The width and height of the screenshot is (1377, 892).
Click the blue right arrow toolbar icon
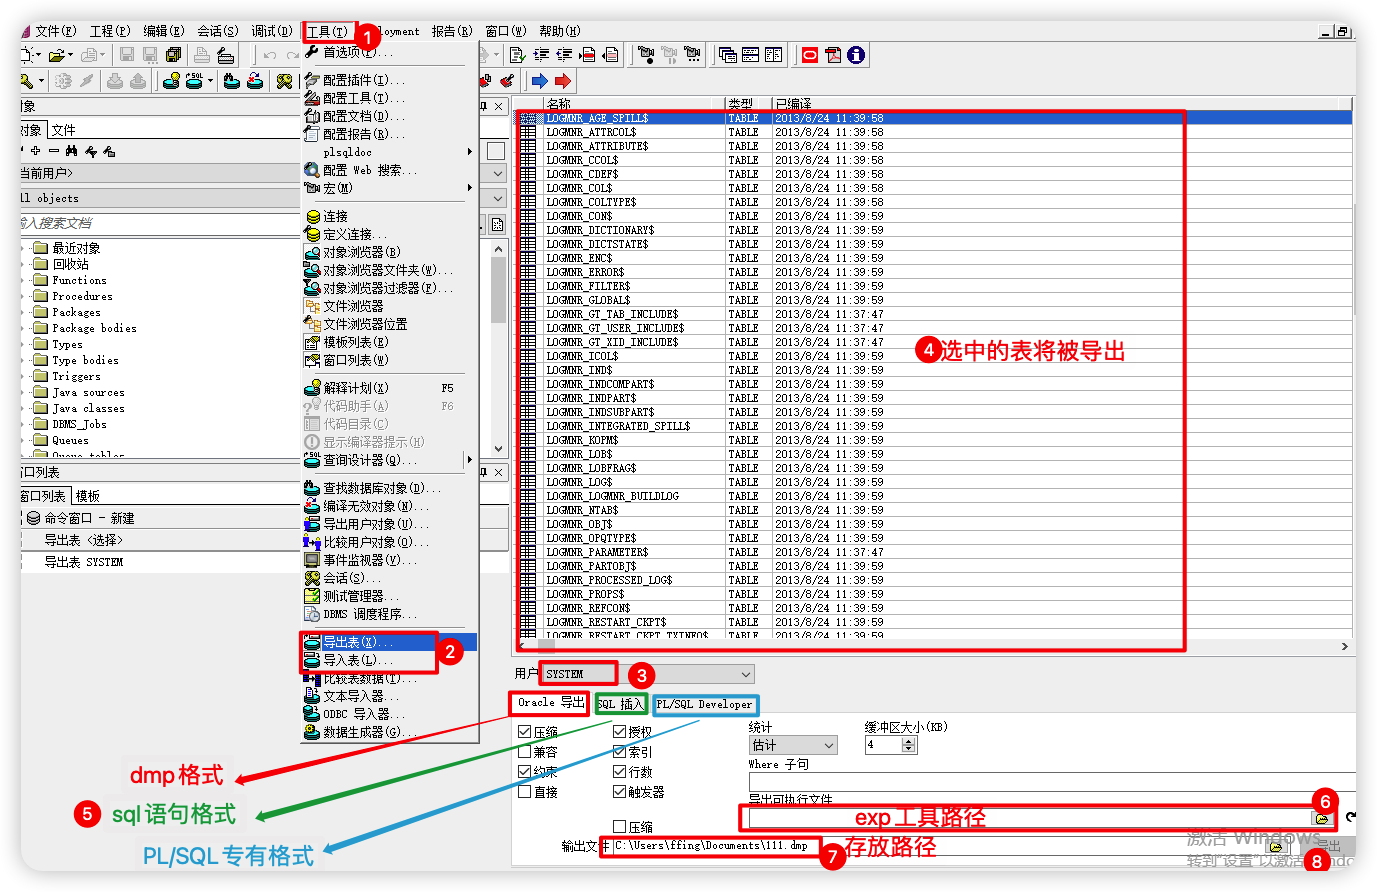point(540,81)
